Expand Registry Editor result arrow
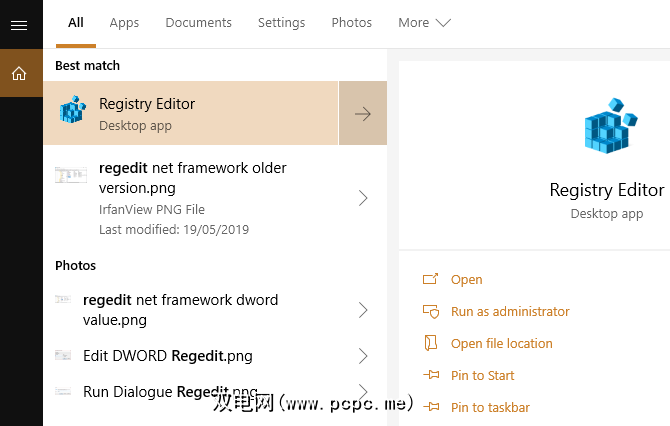The image size is (670, 426). tap(363, 113)
